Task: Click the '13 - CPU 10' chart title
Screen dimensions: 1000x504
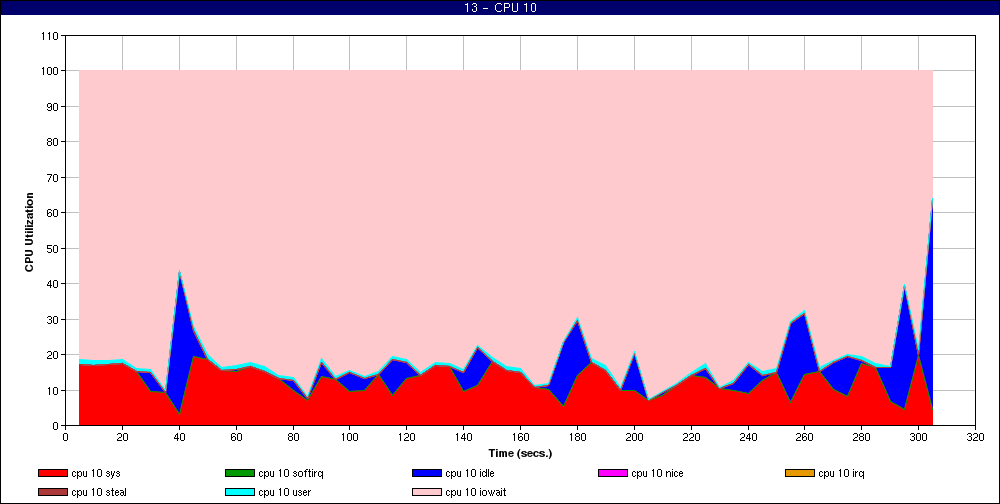Action: coord(500,8)
